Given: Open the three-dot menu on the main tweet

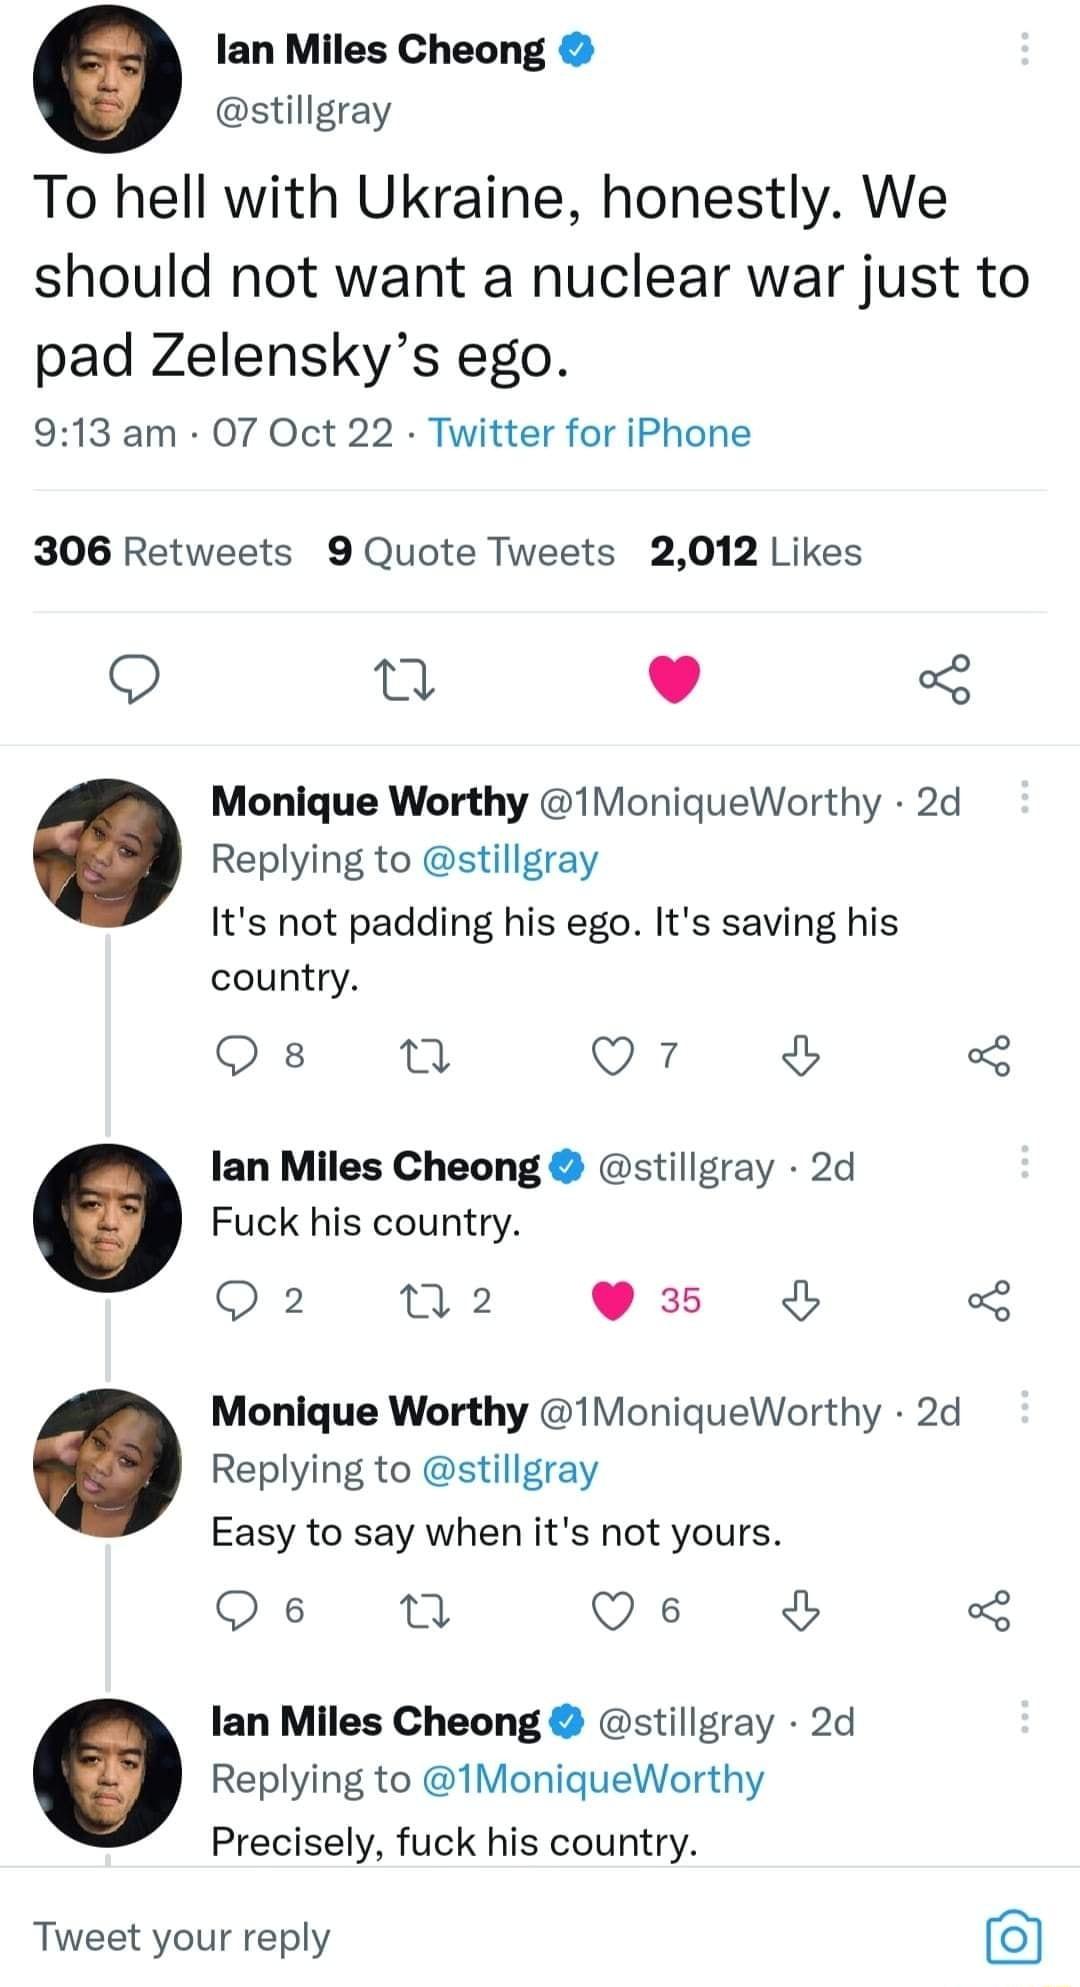Looking at the screenshot, I should (x=1023, y=47).
